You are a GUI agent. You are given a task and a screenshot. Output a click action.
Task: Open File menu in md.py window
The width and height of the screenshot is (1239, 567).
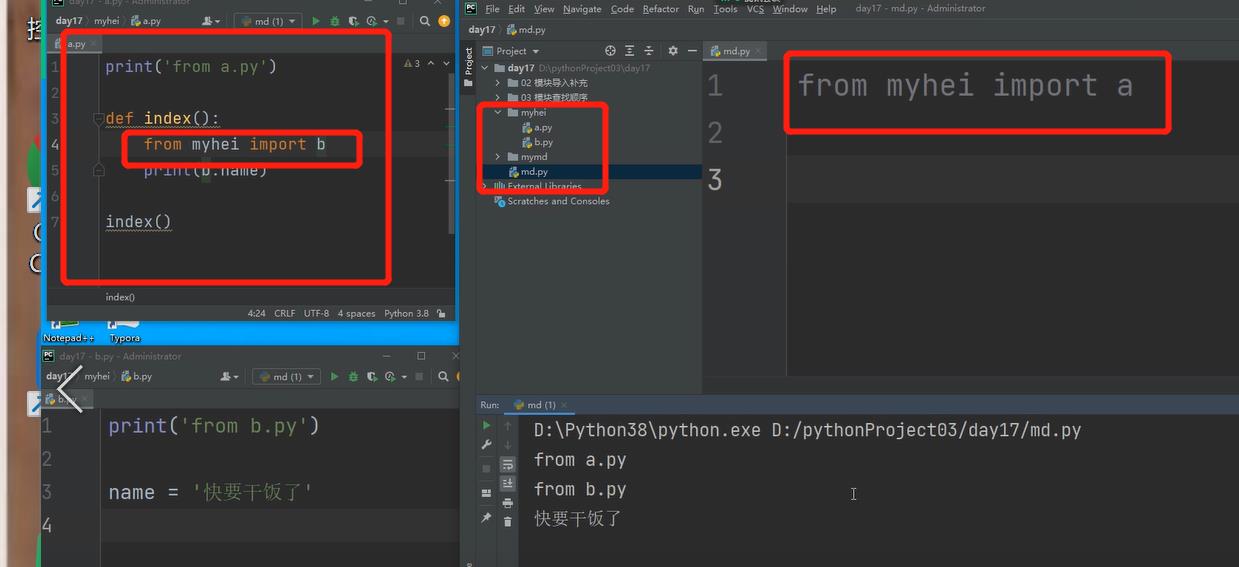[492, 9]
